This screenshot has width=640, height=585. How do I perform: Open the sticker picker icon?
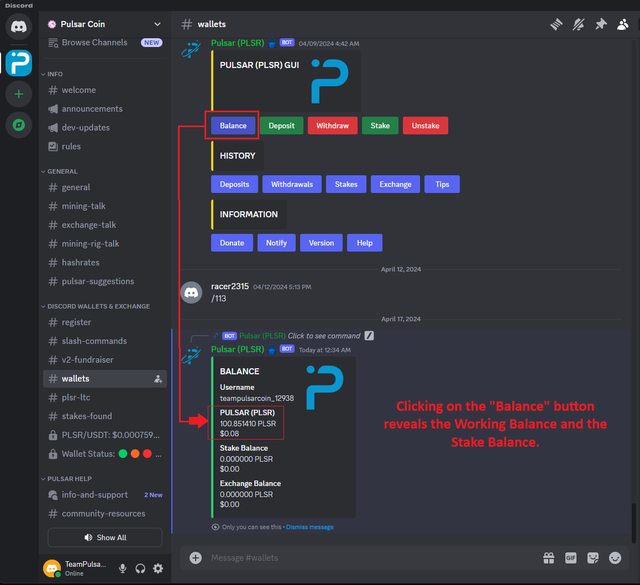593,558
